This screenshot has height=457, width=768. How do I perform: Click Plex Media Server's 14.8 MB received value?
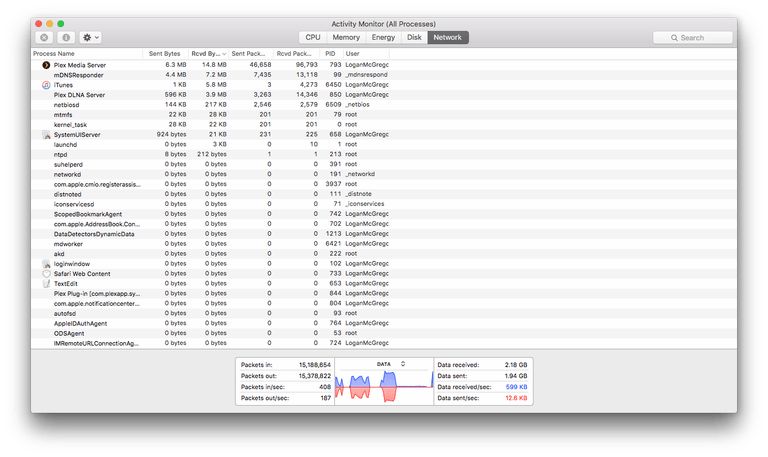(215, 65)
